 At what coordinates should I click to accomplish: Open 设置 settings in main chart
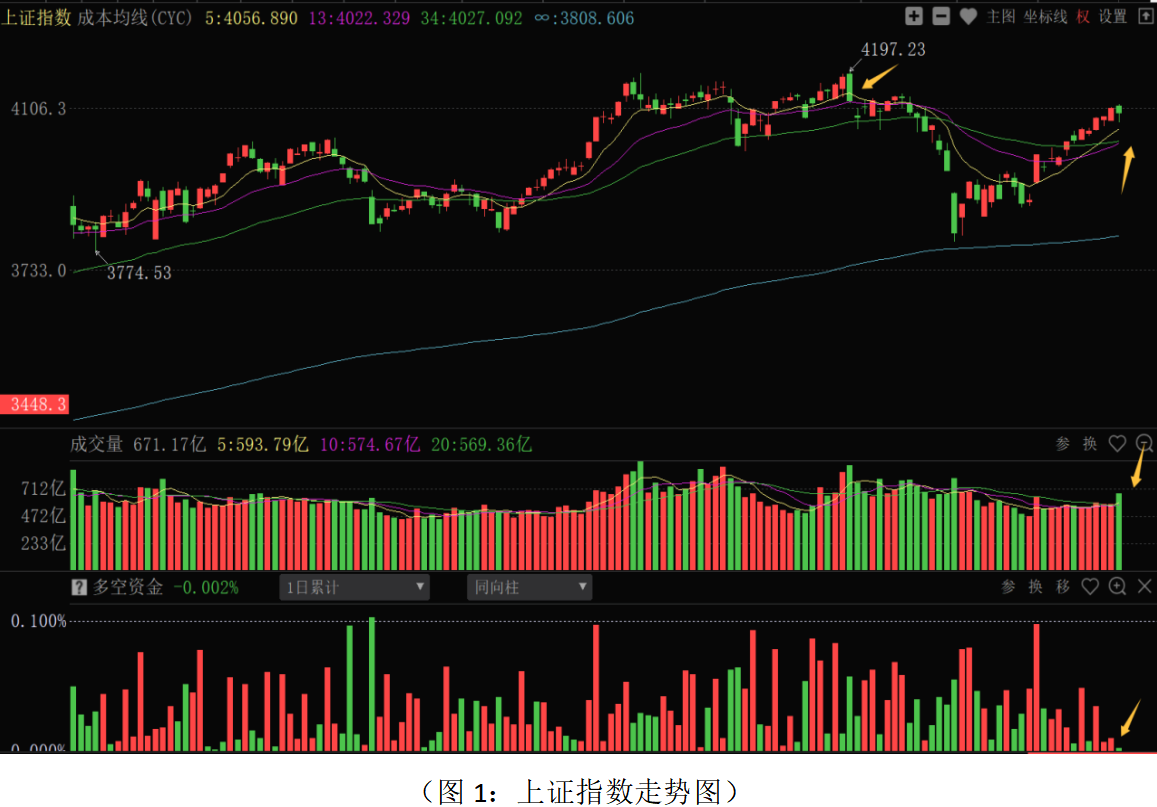1113,16
